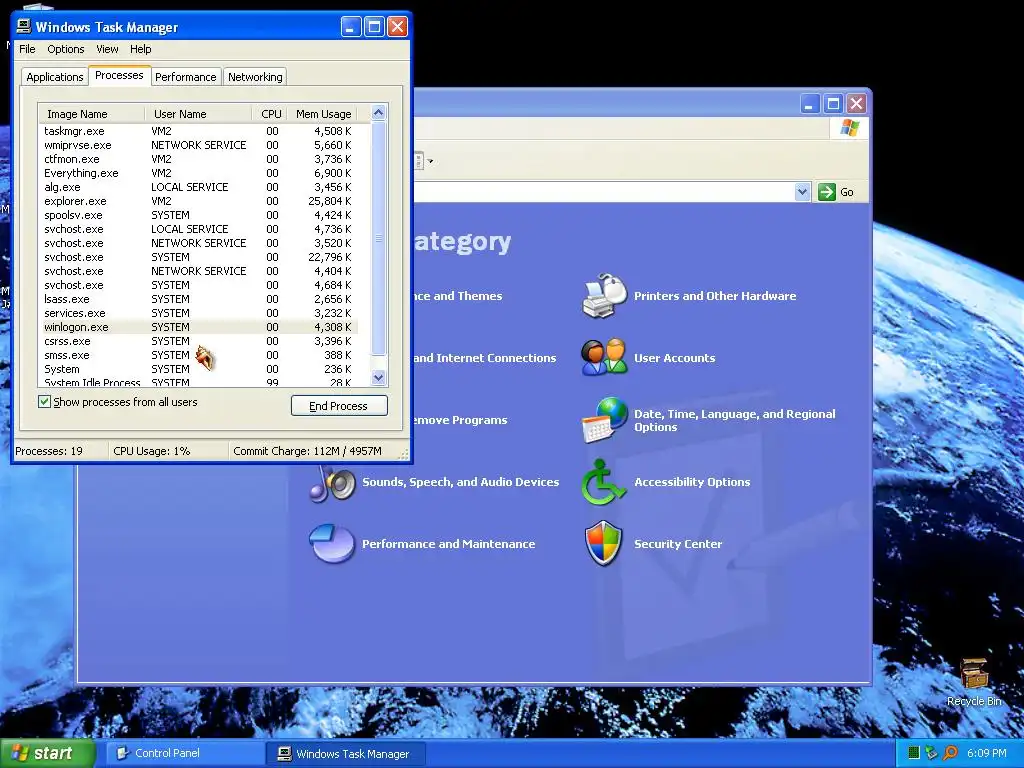Screen dimensions: 1024x768
Task: Click the green Go arrow icon
Action: (827, 192)
